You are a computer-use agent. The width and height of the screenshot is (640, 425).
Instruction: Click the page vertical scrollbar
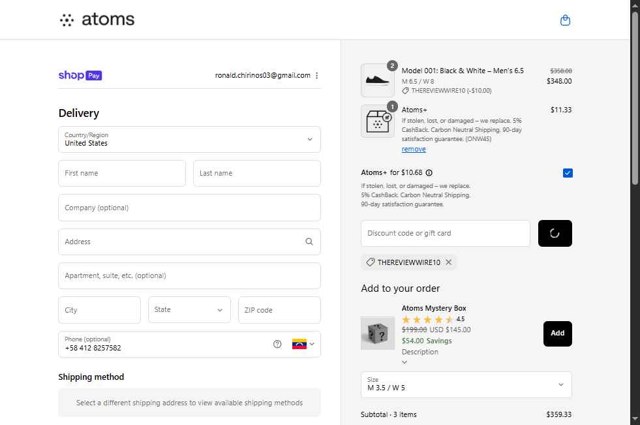click(635, 98)
